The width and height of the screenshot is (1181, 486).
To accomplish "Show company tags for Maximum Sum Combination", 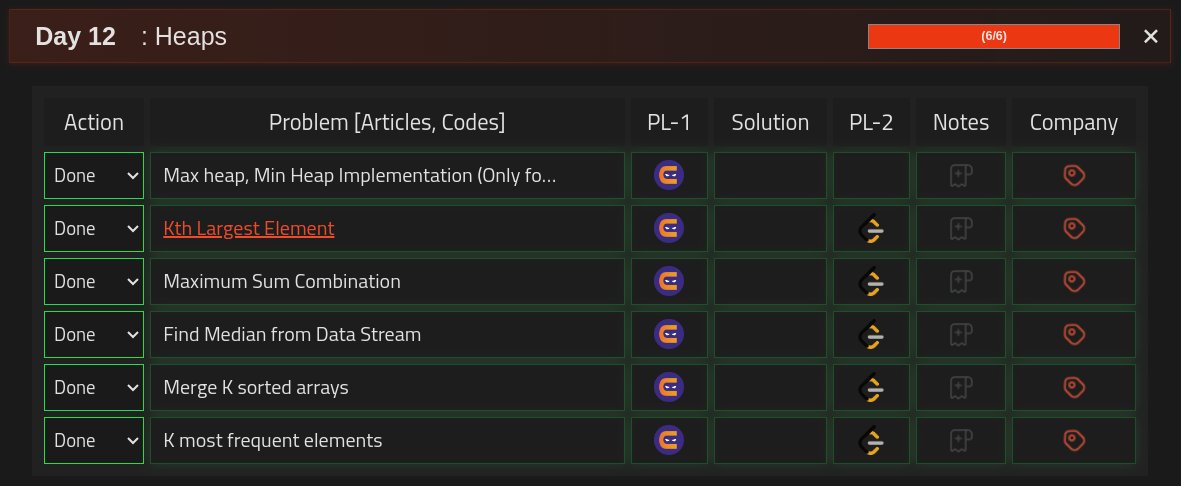I will click(1073, 281).
